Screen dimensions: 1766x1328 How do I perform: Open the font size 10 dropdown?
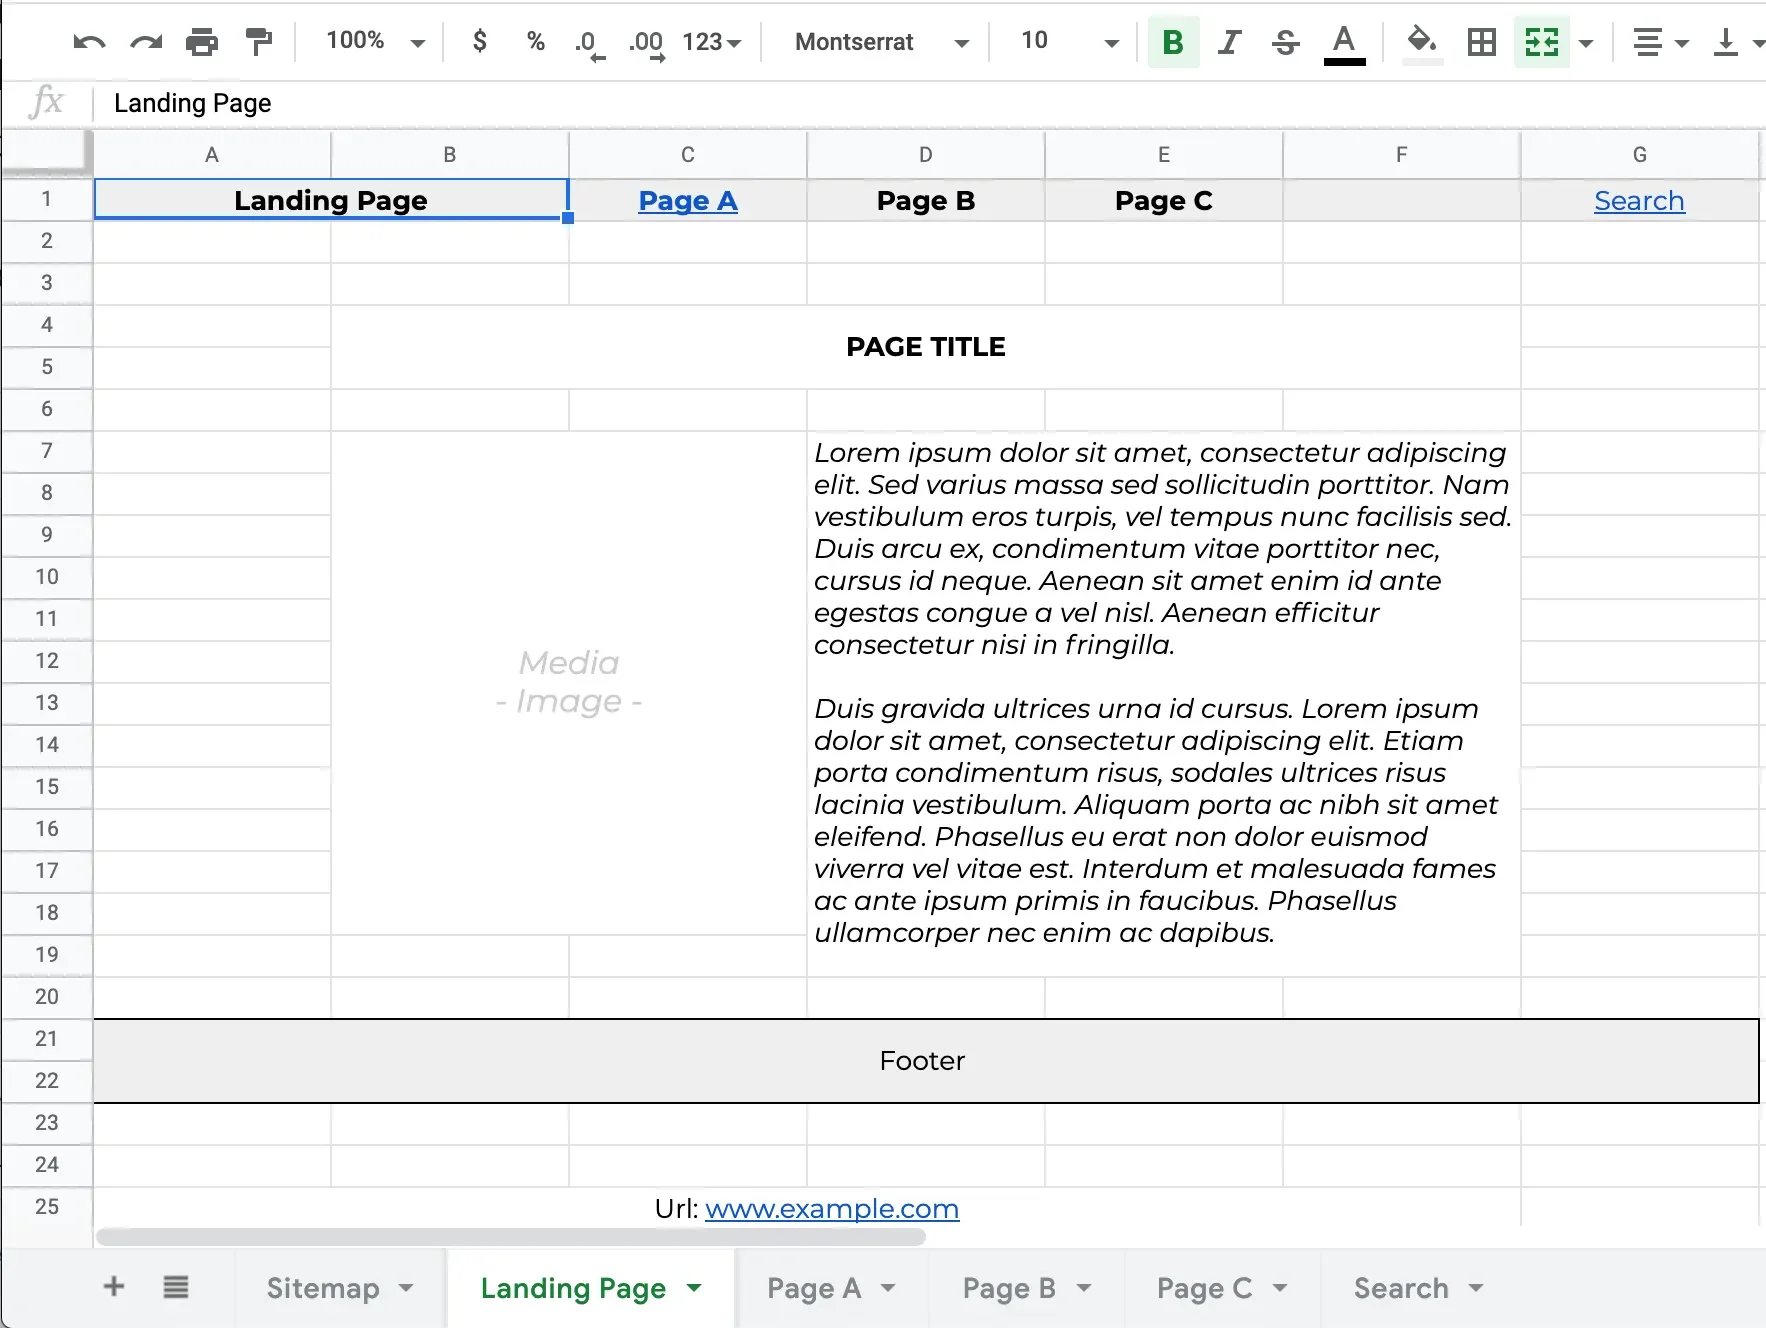point(1068,41)
